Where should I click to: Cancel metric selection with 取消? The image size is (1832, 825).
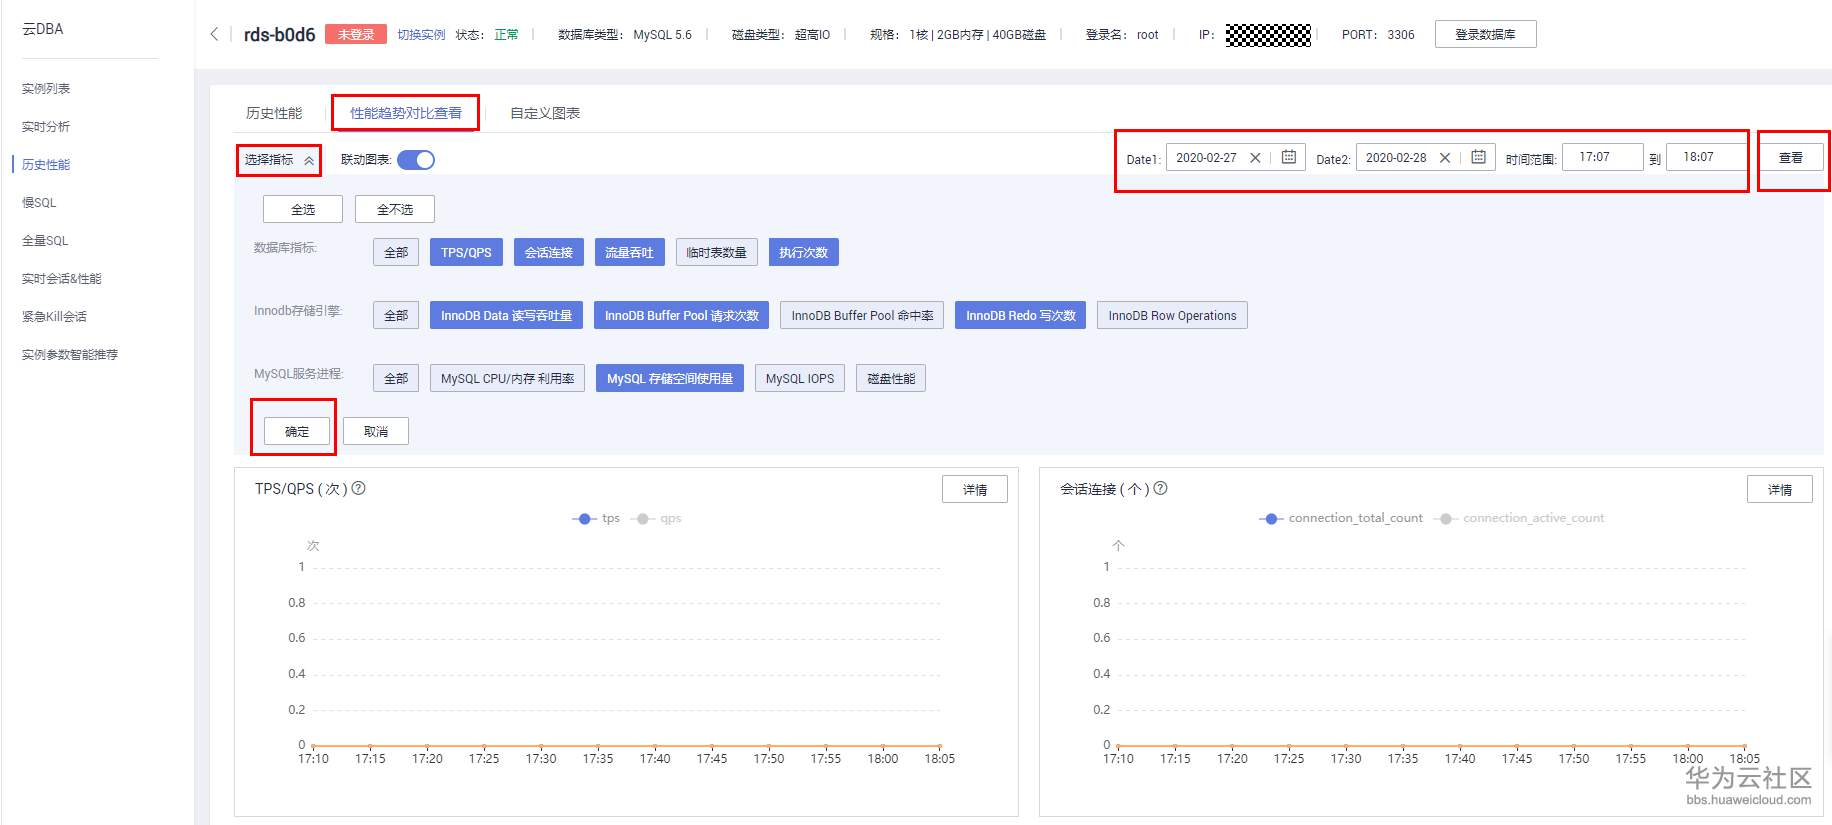[376, 431]
